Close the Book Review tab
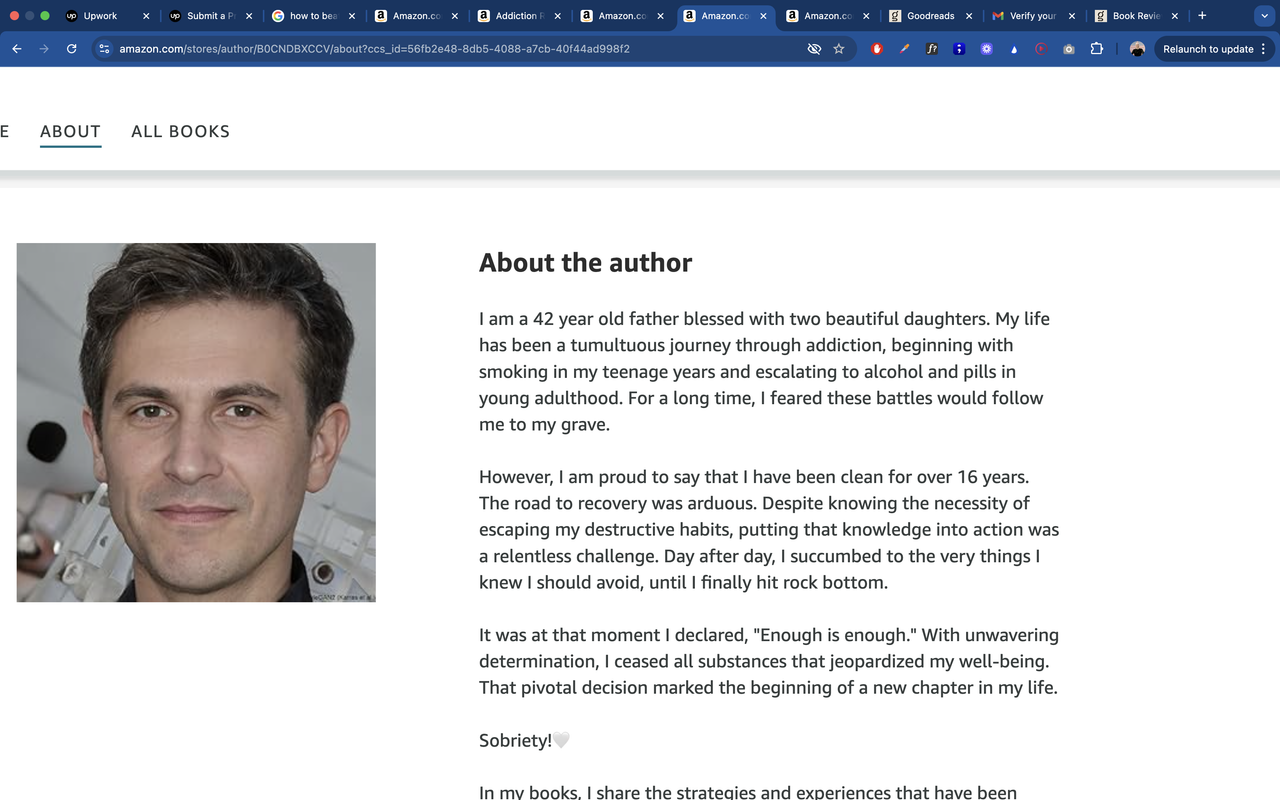 1175,16
